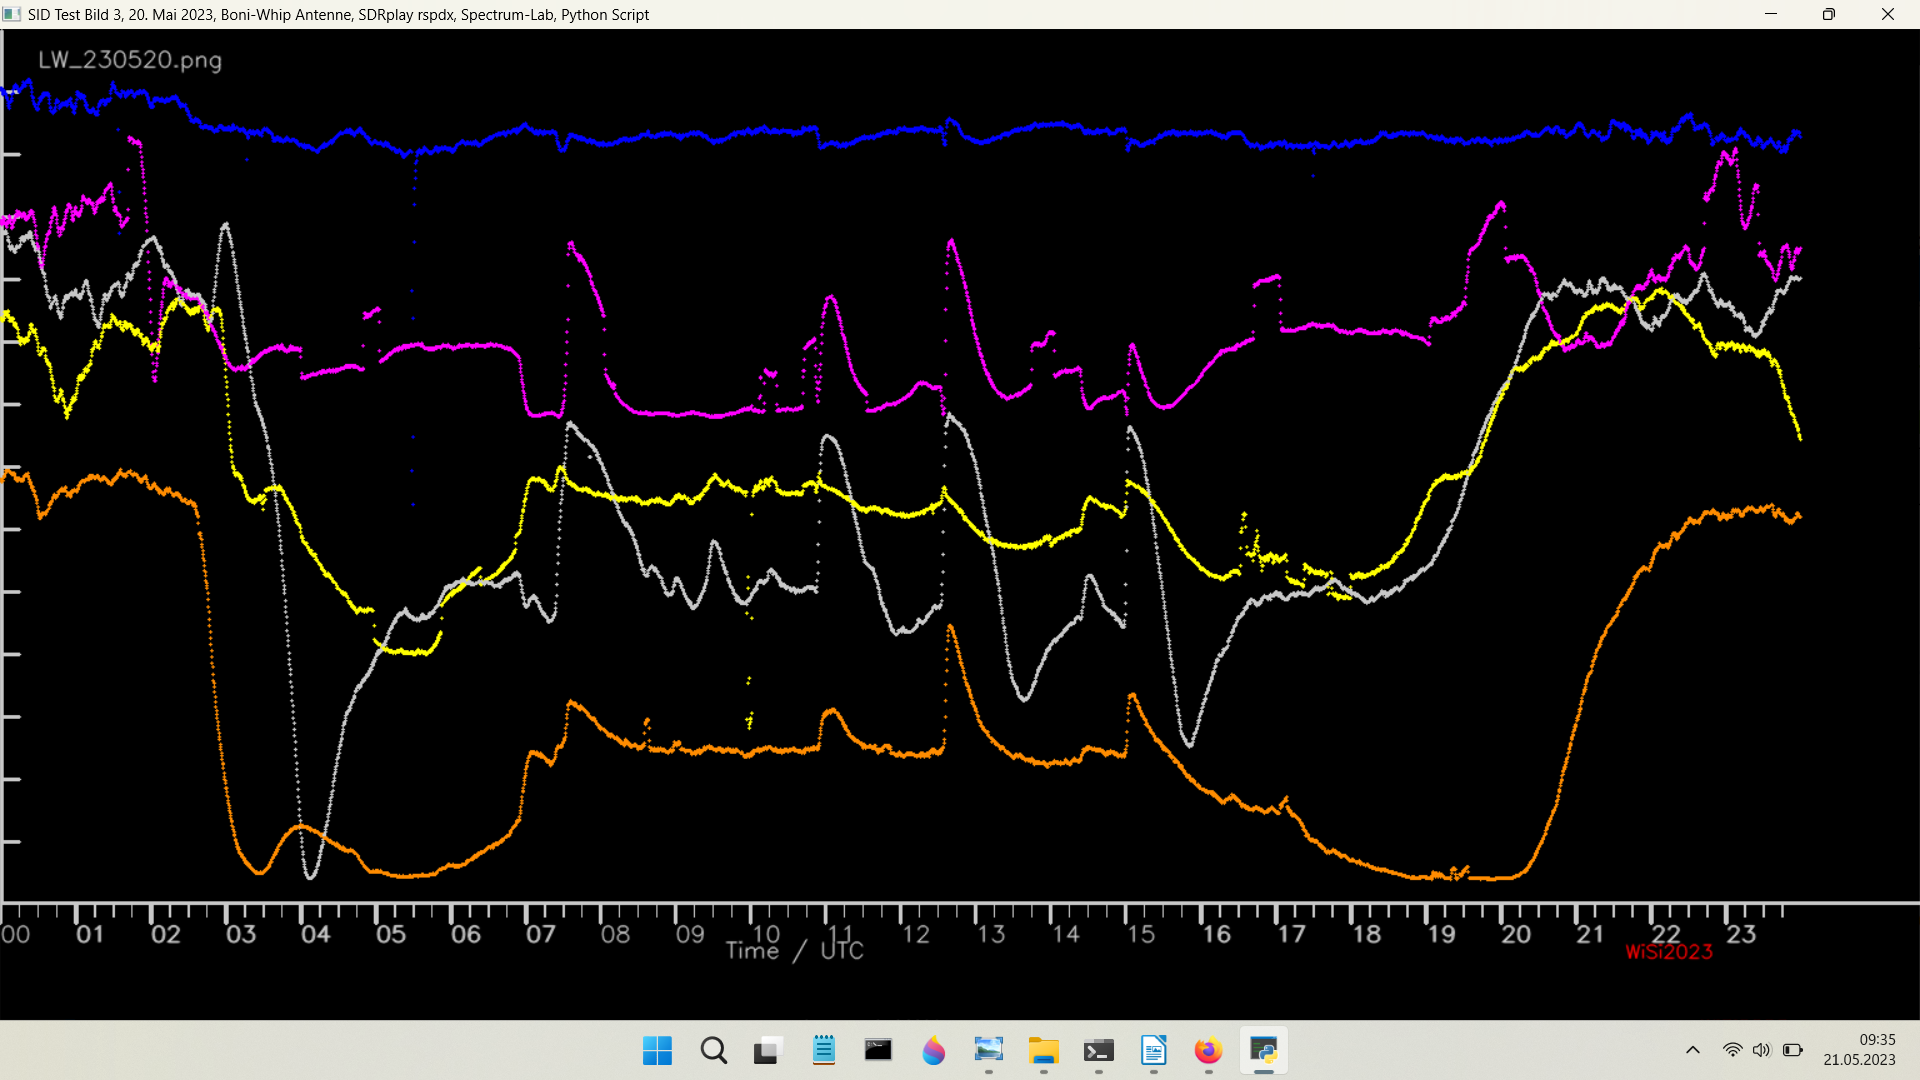Click the 06 hour label on the axis
Viewport: 1920px width, 1080px height.
click(466, 934)
